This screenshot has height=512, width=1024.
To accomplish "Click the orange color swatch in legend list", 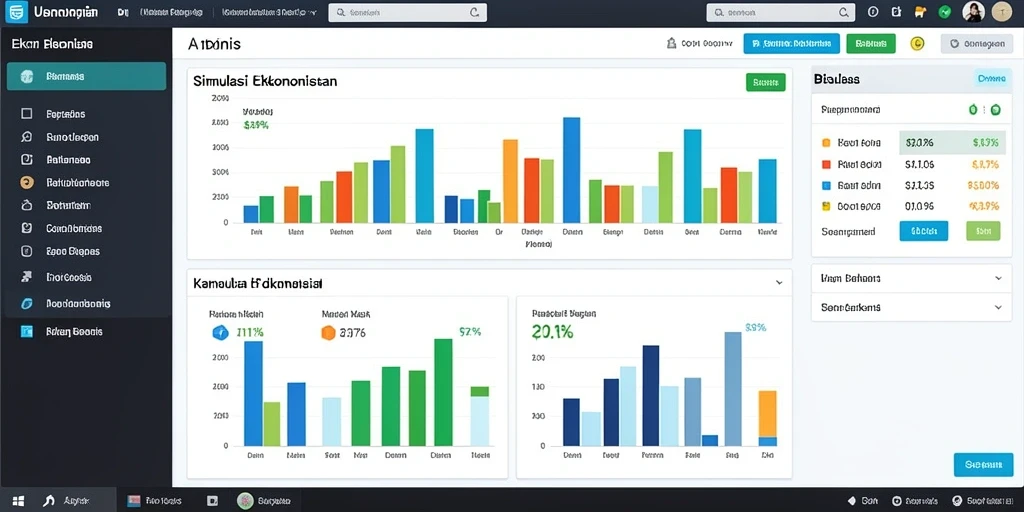I will pos(826,142).
